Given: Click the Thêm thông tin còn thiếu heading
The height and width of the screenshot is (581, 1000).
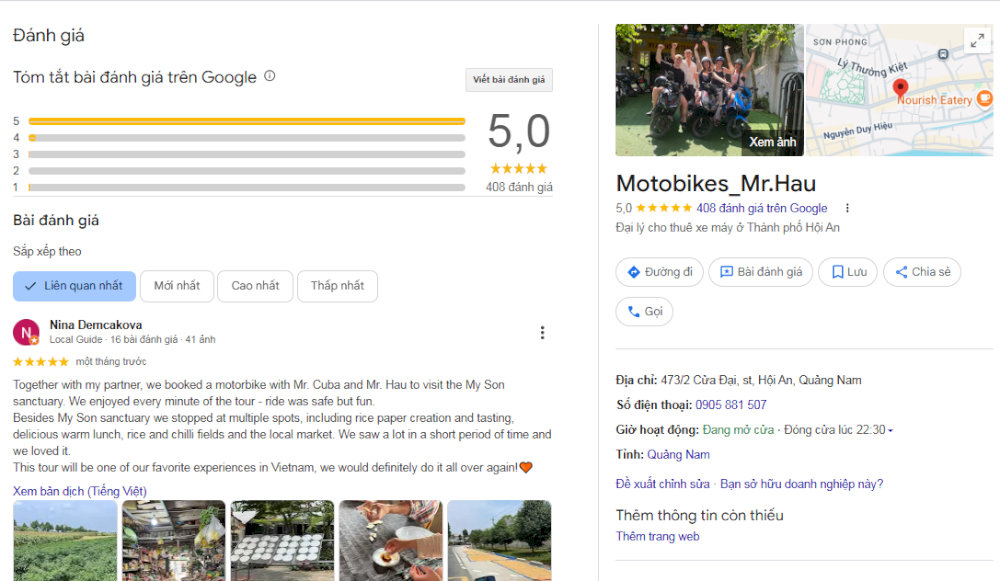Looking at the screenshot, I should click(x=700, y=515).
